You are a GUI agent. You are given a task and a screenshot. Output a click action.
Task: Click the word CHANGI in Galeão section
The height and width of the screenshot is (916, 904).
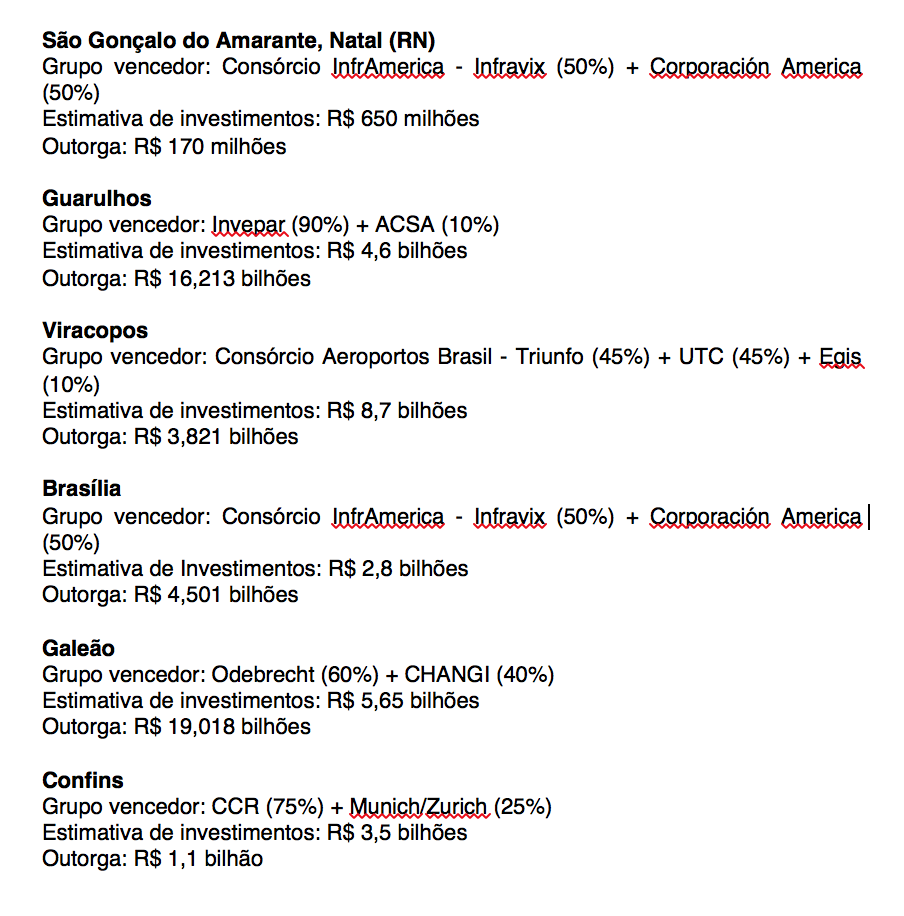tap(447, 675)
